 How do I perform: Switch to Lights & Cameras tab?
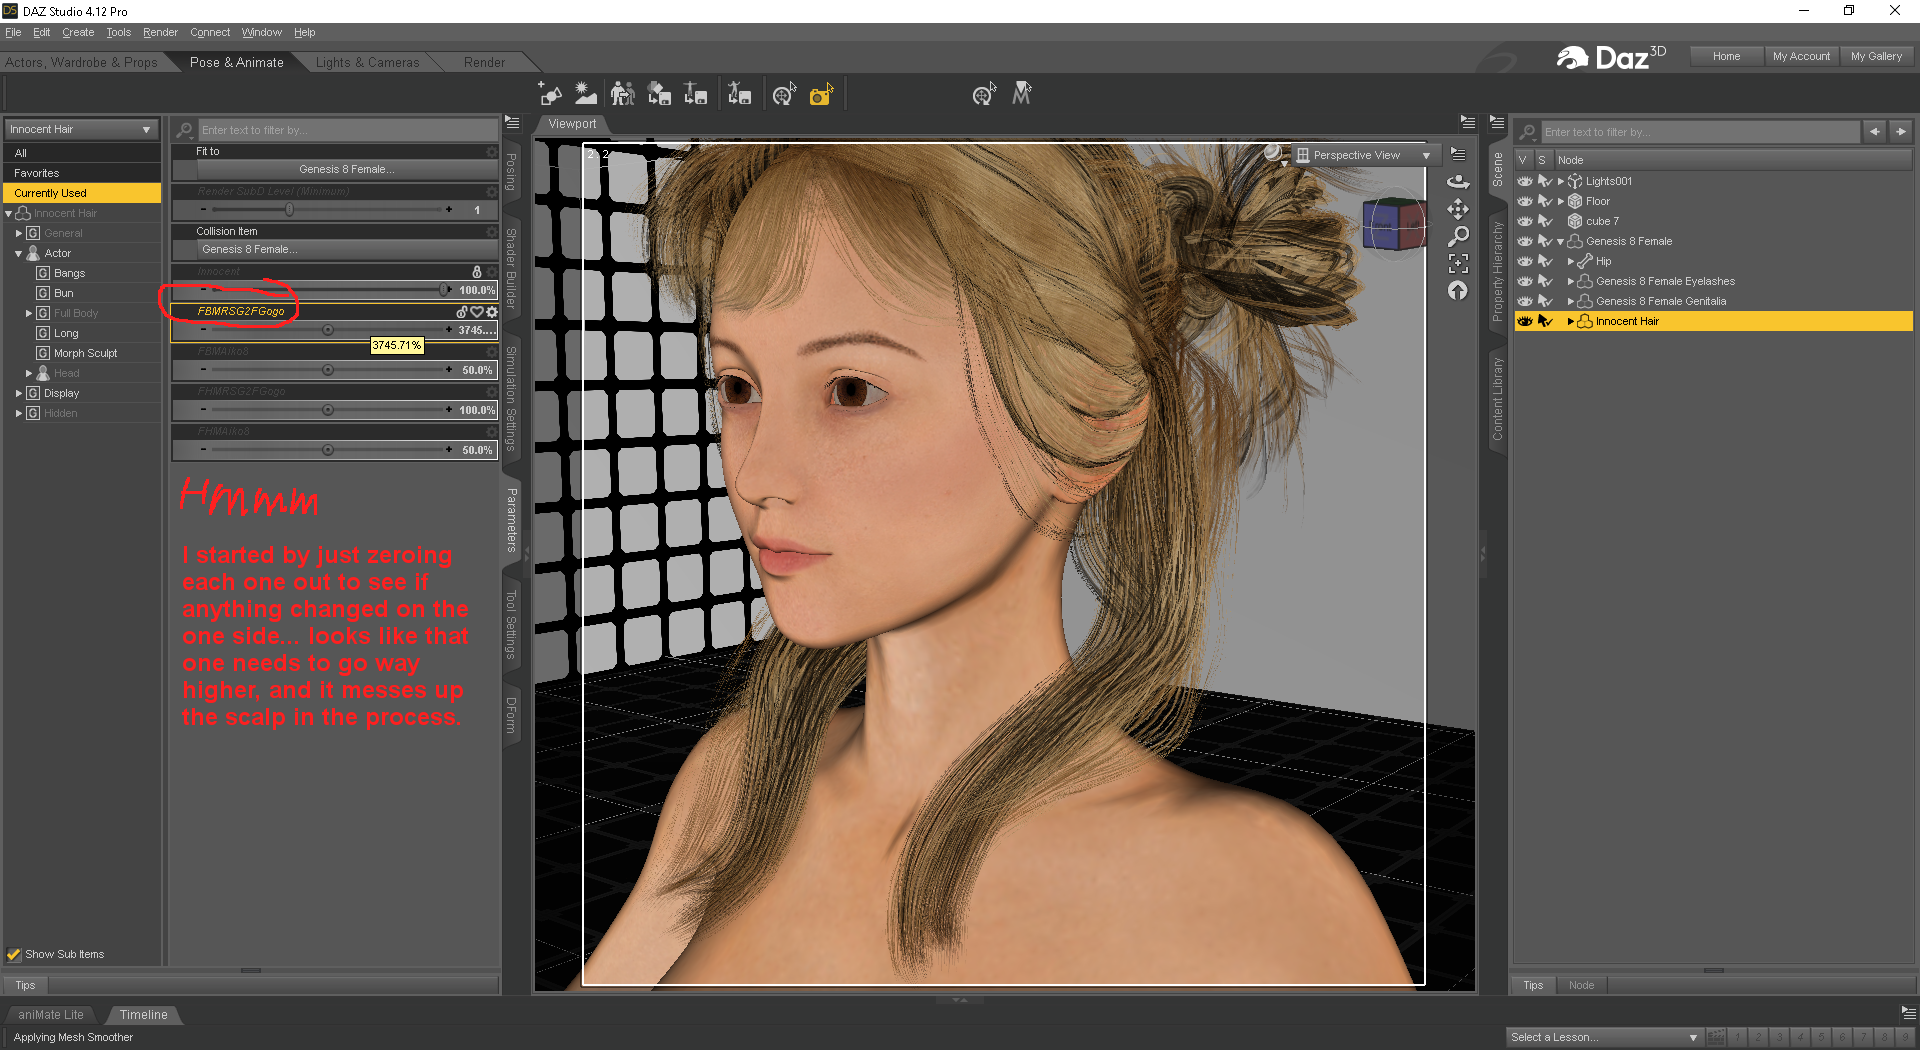[x=367, y=62]
